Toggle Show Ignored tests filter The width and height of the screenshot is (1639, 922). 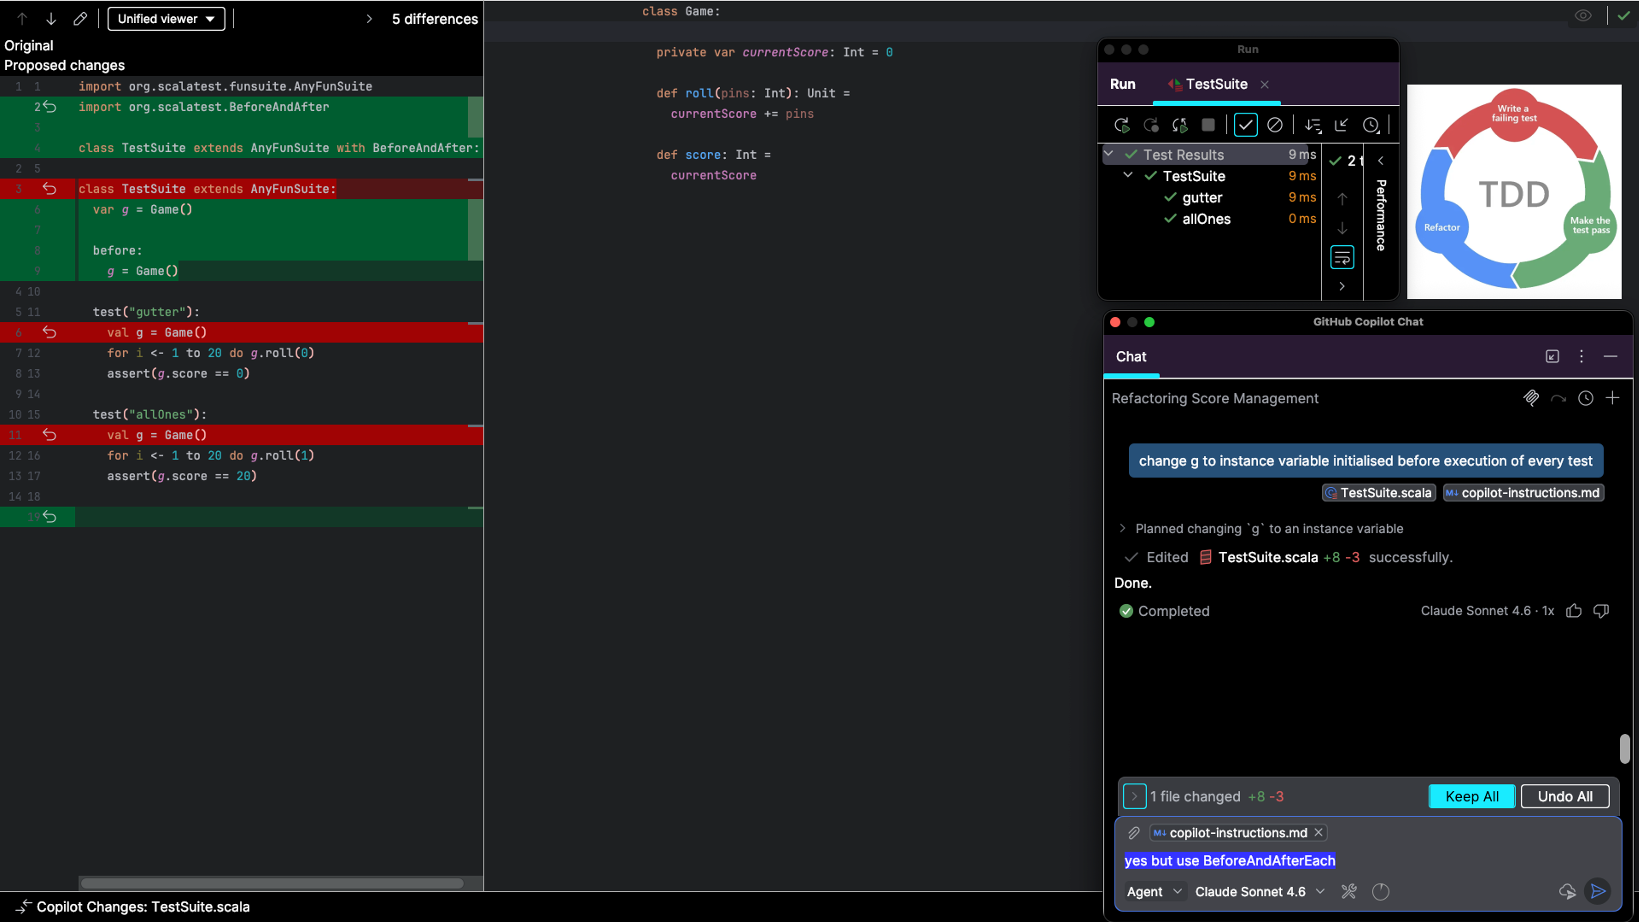1274,125
